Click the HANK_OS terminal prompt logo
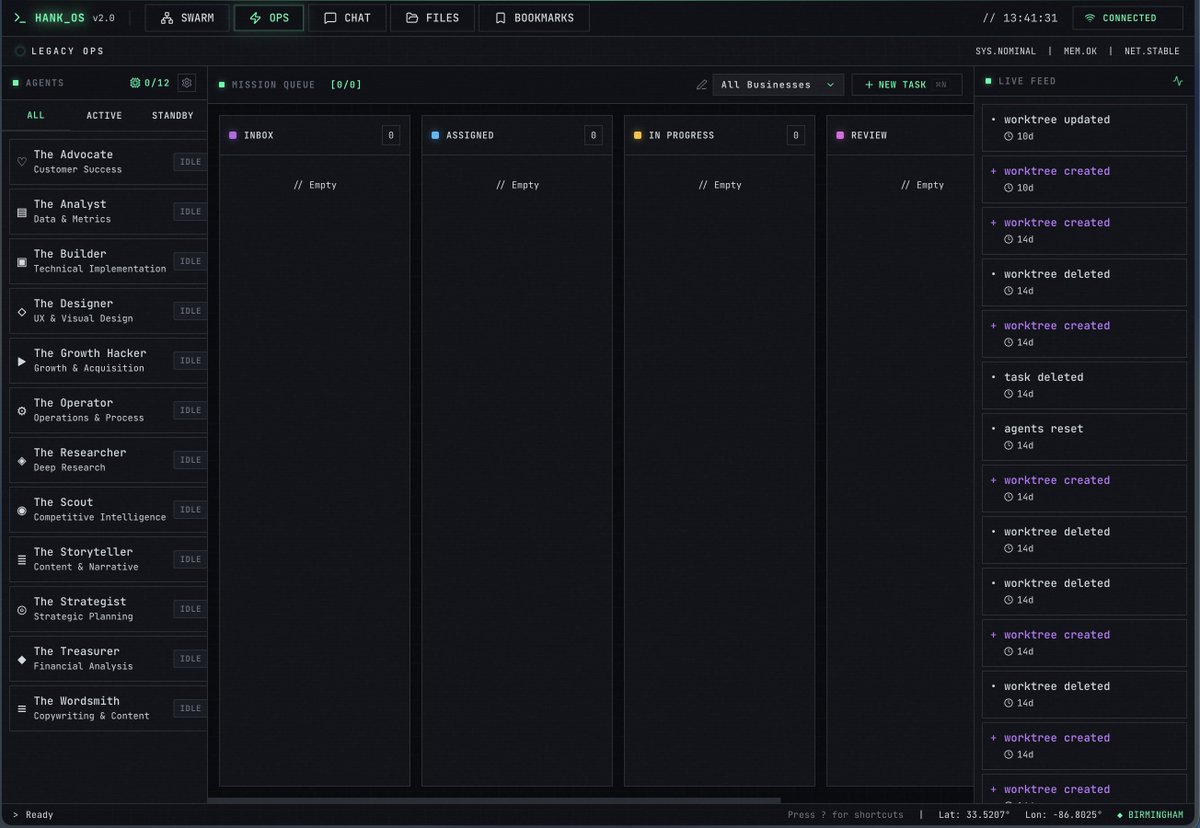Image resolution: width=1200 pixels, height=828 pixels. click(20, 18)
